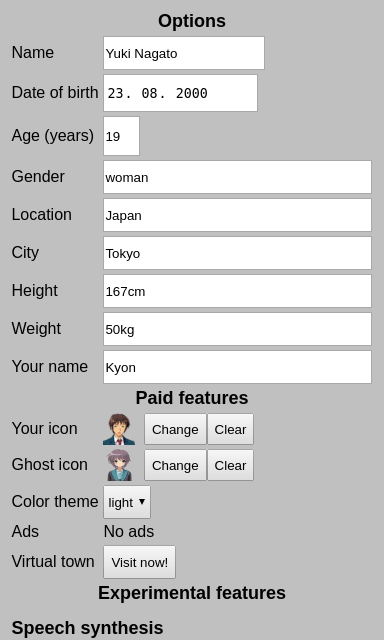Clear your icon image
This screenshot has width=384, height=640.
[x=230, y=429]
